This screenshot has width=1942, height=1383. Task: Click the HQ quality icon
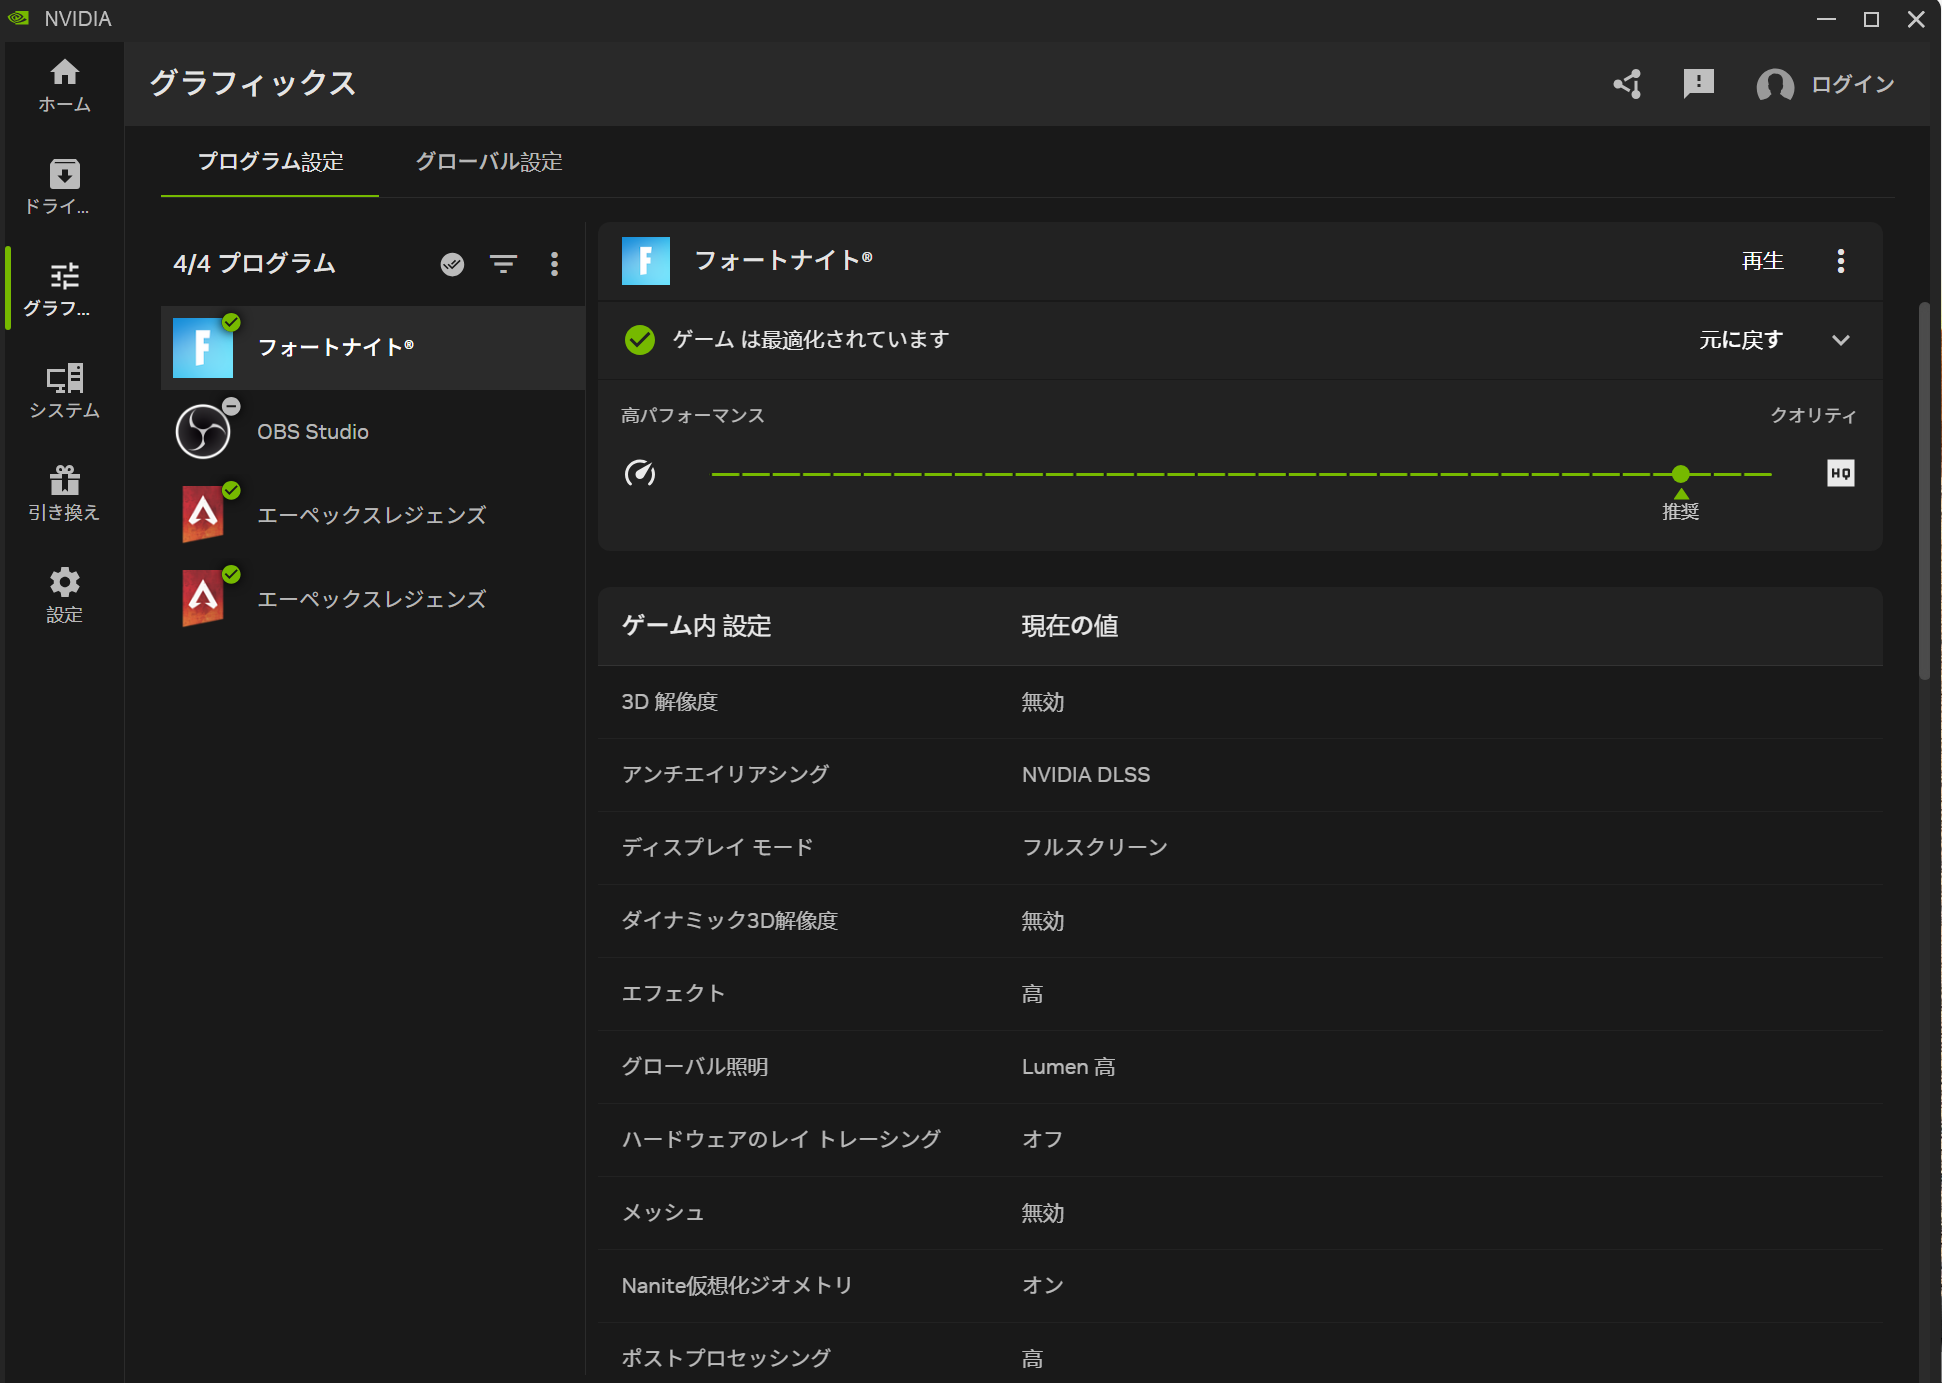pos(1840,473)
